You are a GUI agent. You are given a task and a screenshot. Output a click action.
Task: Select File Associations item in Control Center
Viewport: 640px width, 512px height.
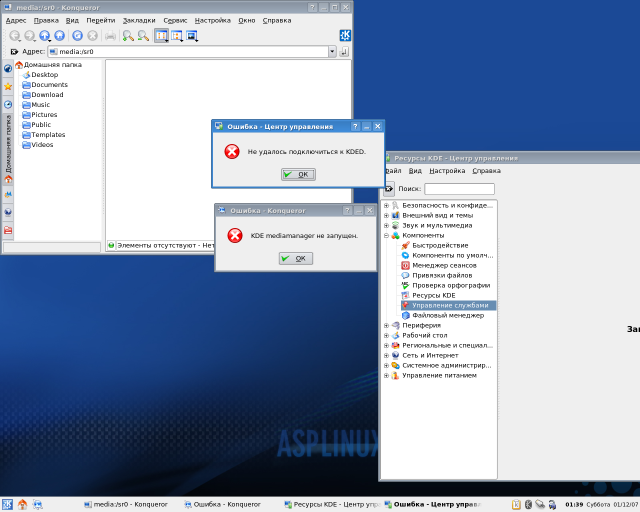pos(437,275)
